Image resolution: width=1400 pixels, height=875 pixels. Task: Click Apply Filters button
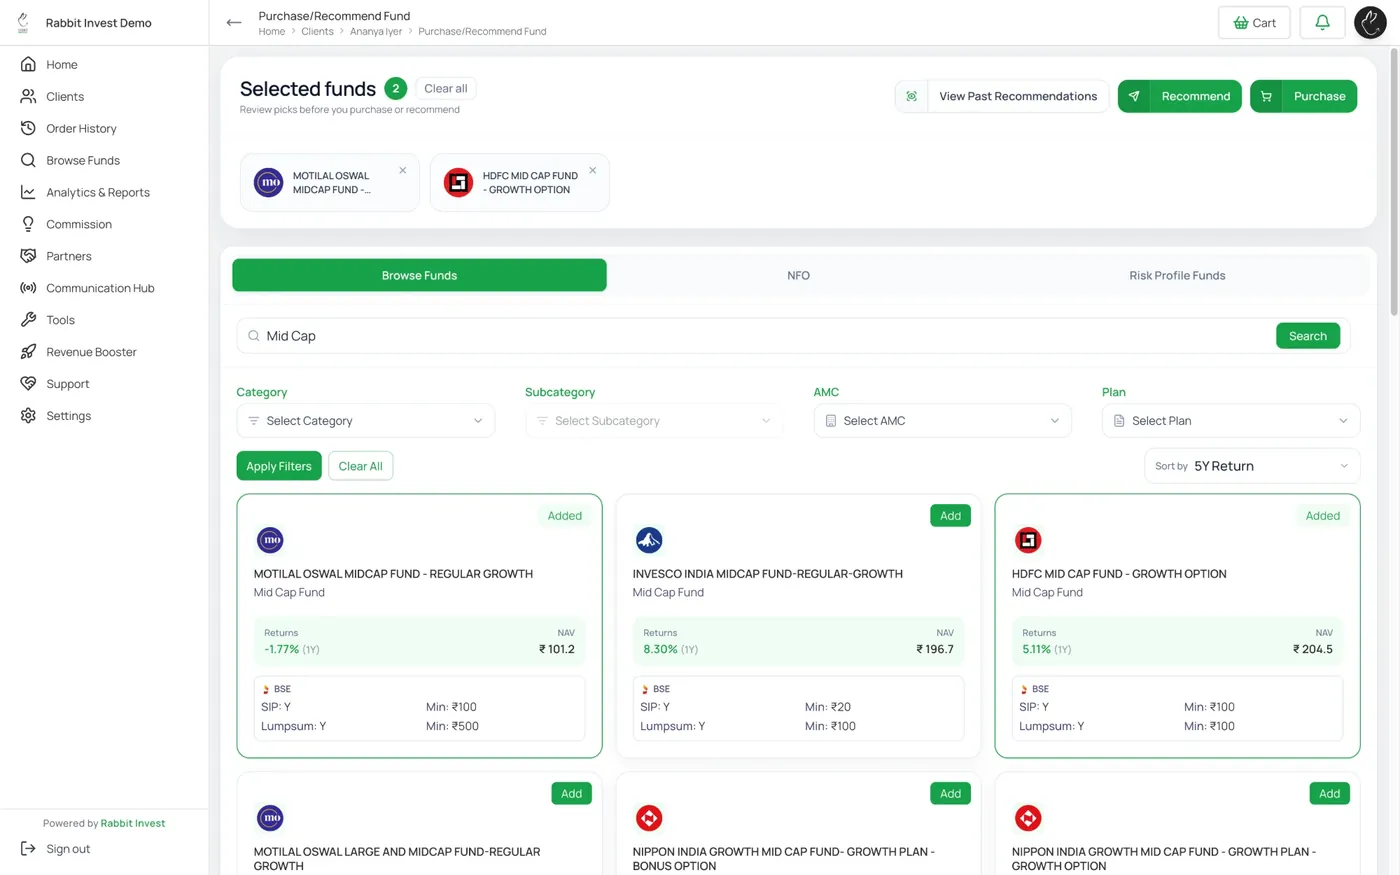[x=279, y=466]
